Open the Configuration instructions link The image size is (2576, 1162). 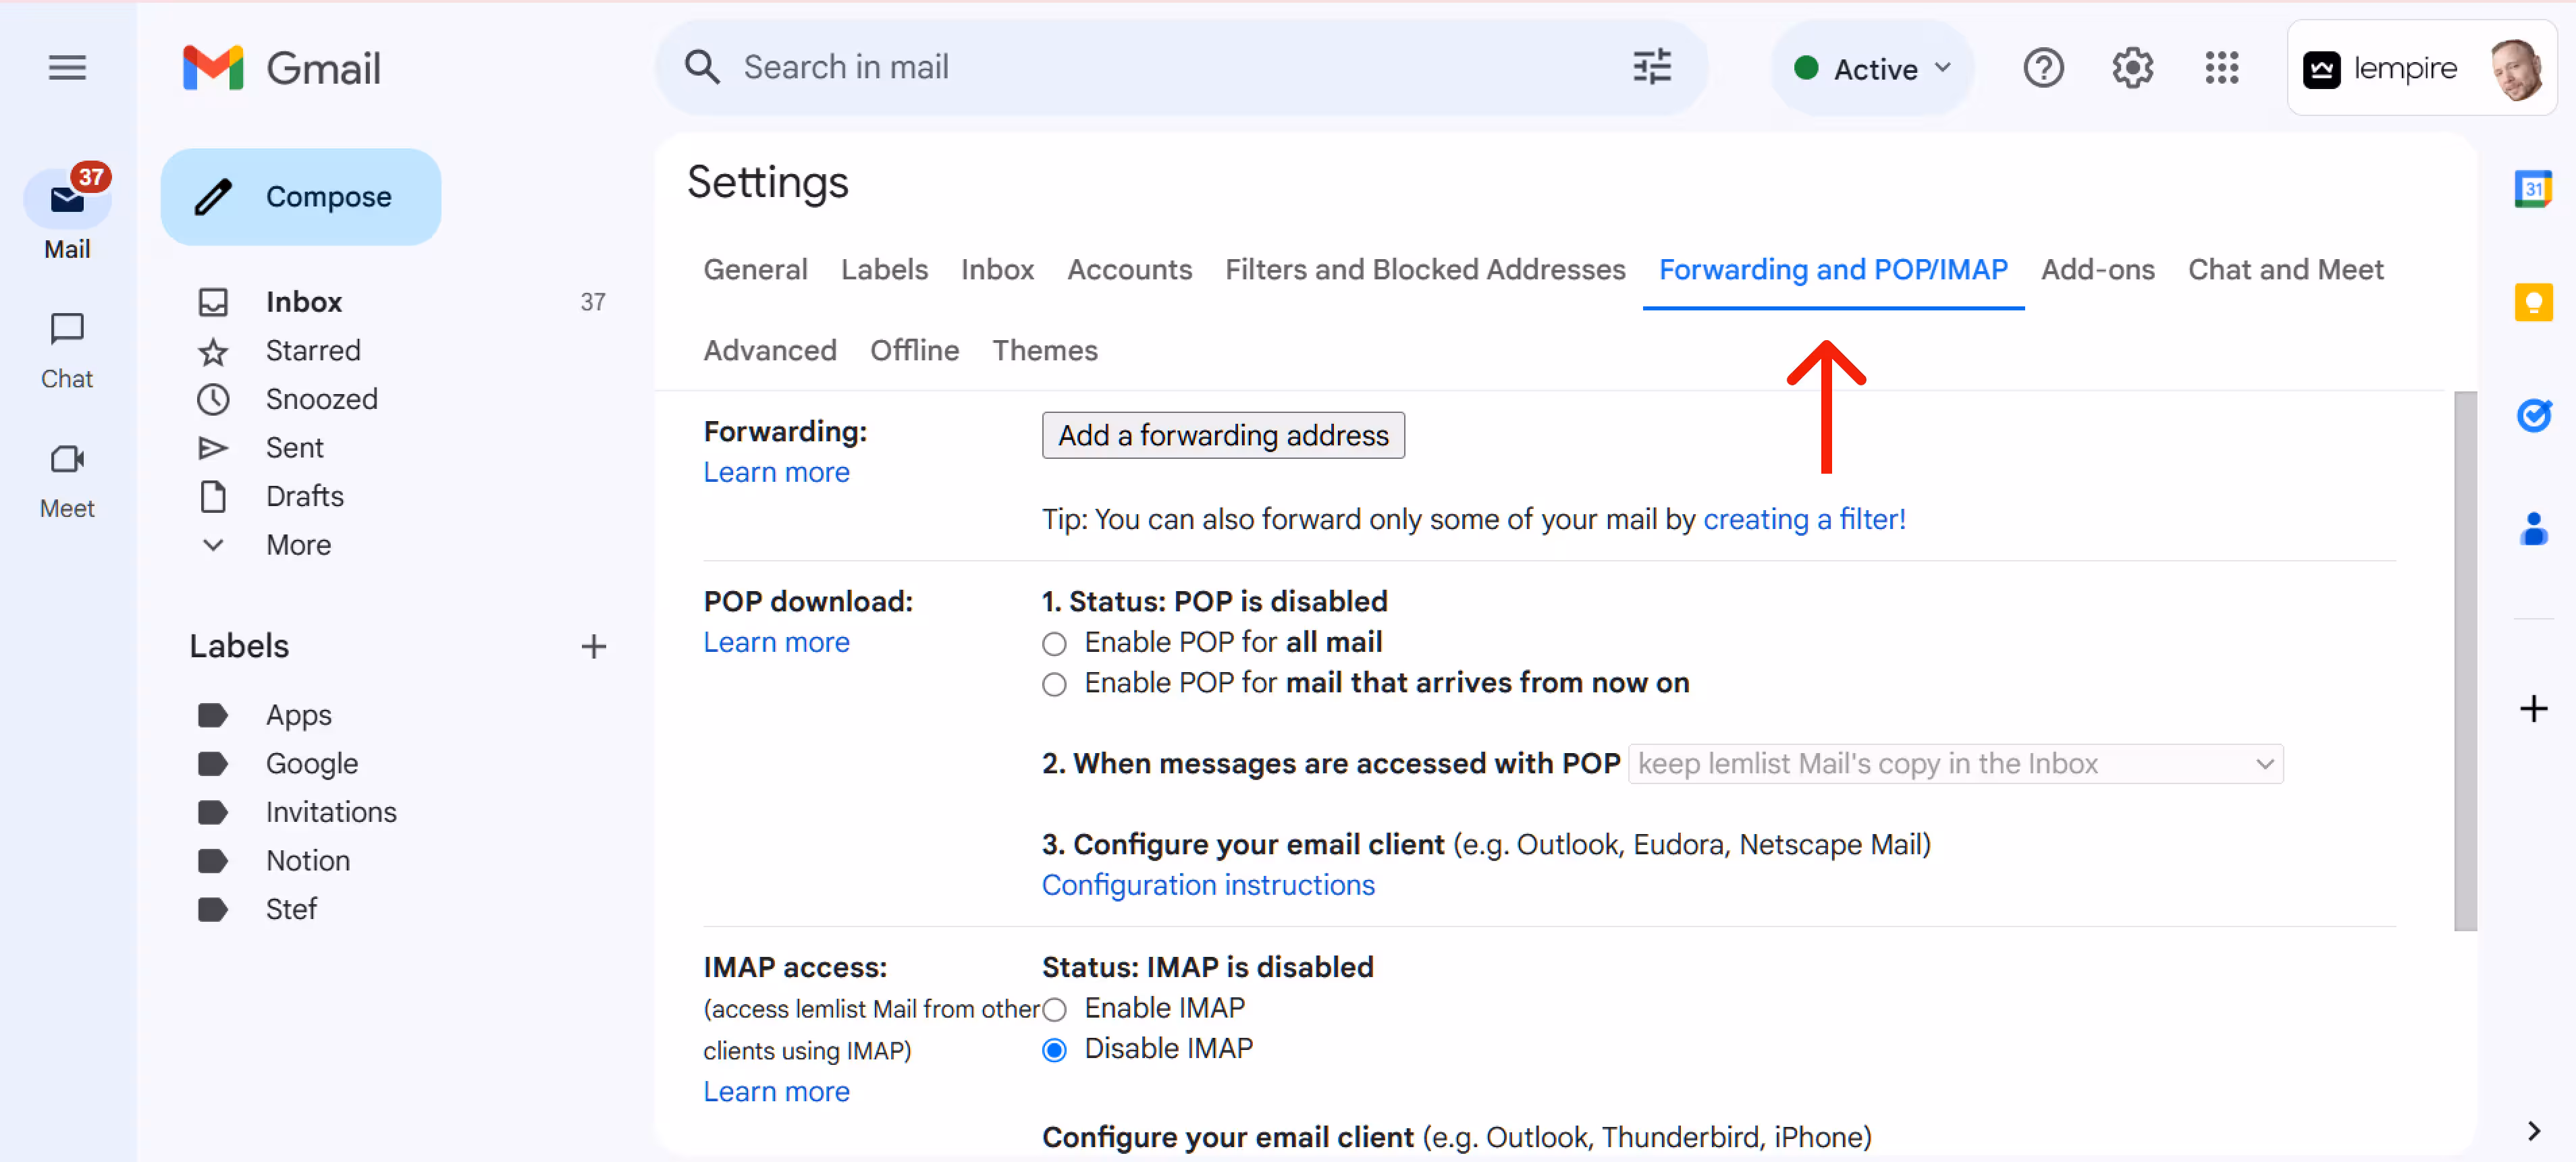[x=1208, y=885]
